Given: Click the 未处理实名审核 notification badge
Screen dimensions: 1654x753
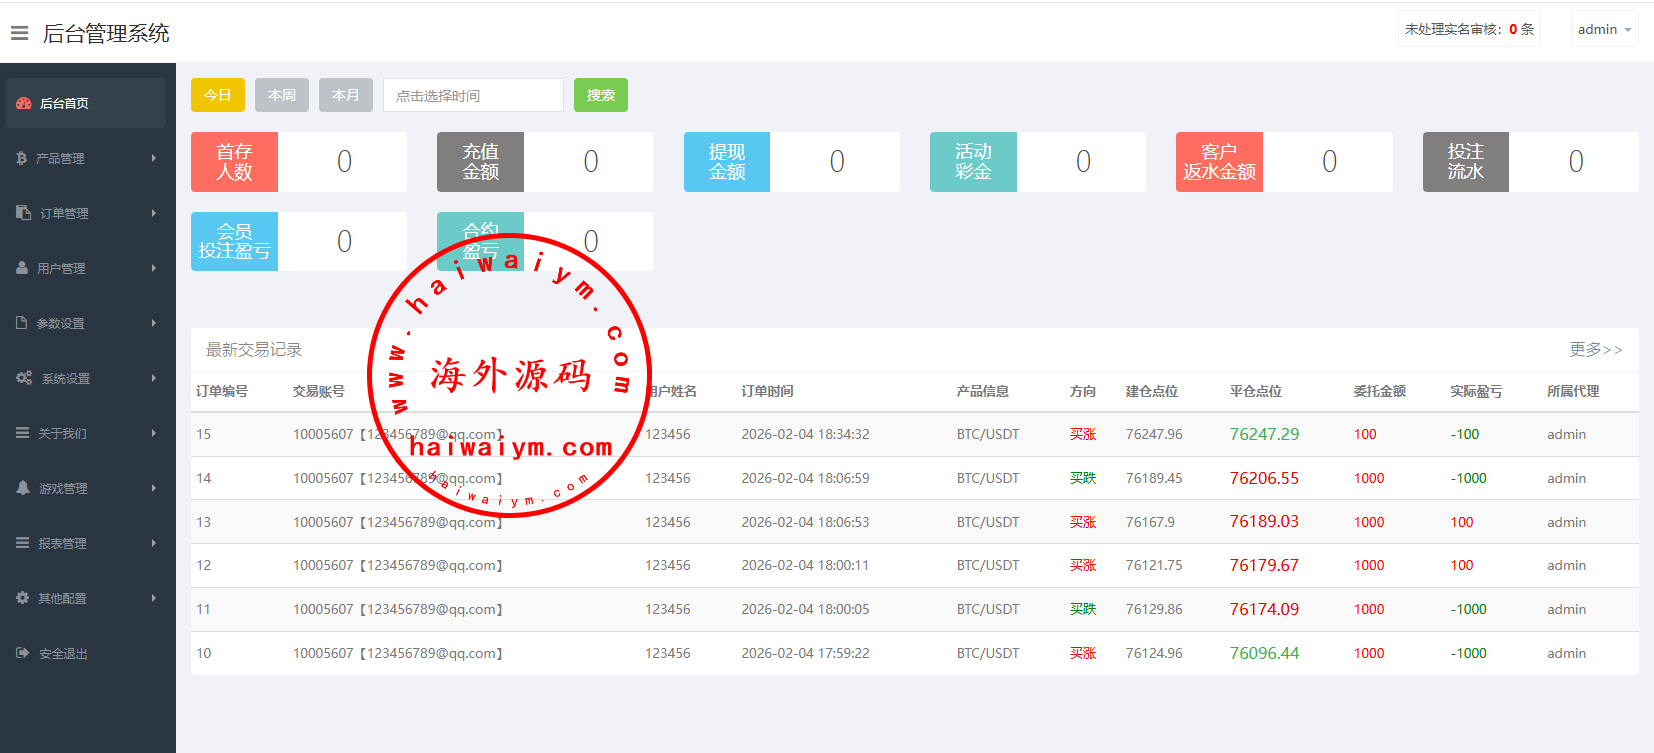Looking at the screenshot, I should [x=1468, y=29].
